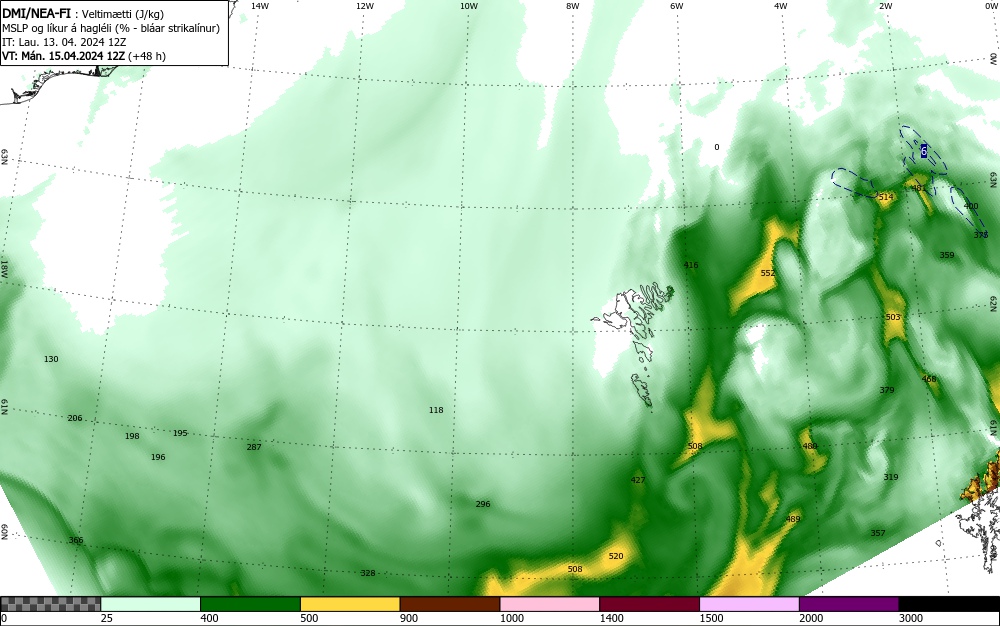The image size is (1000, 626).
Task: Click the map value 481
Action: click(919, 188)
